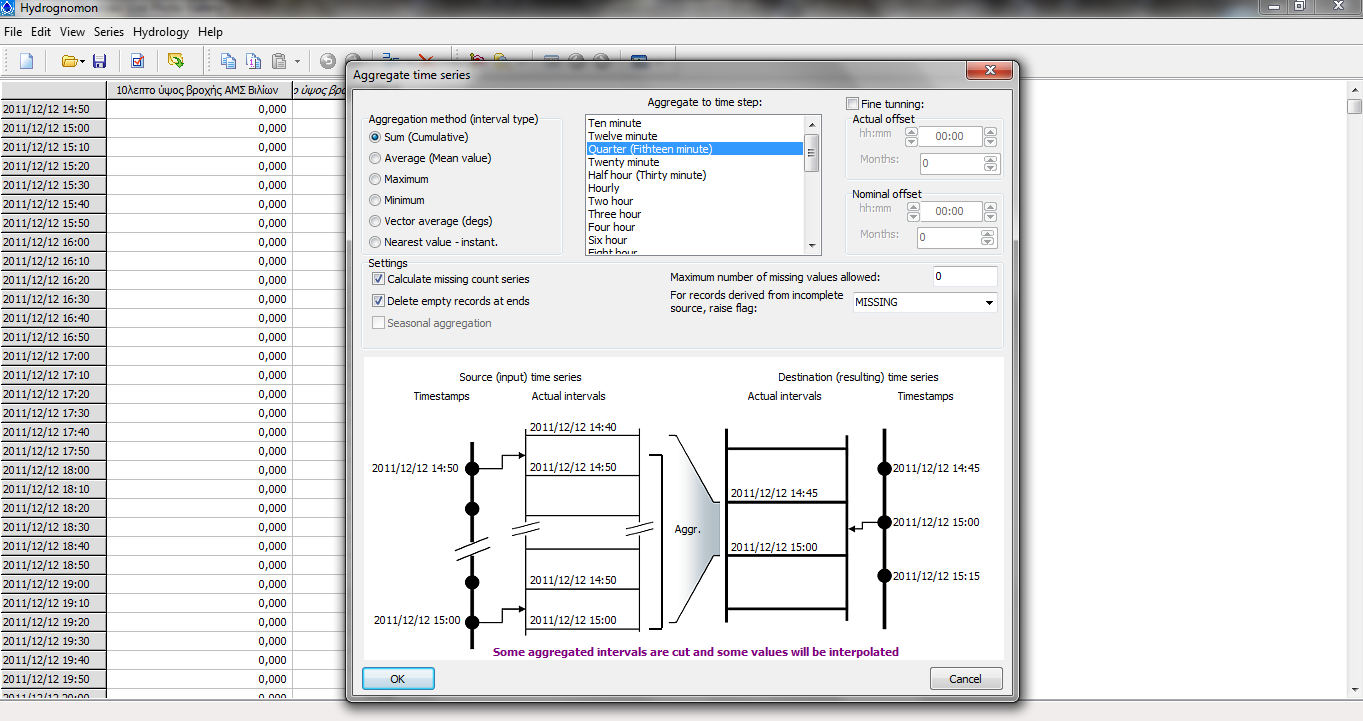
Task: Open the incomplete source flag MISSING dropdown
Action: click(x=925, y=302)
